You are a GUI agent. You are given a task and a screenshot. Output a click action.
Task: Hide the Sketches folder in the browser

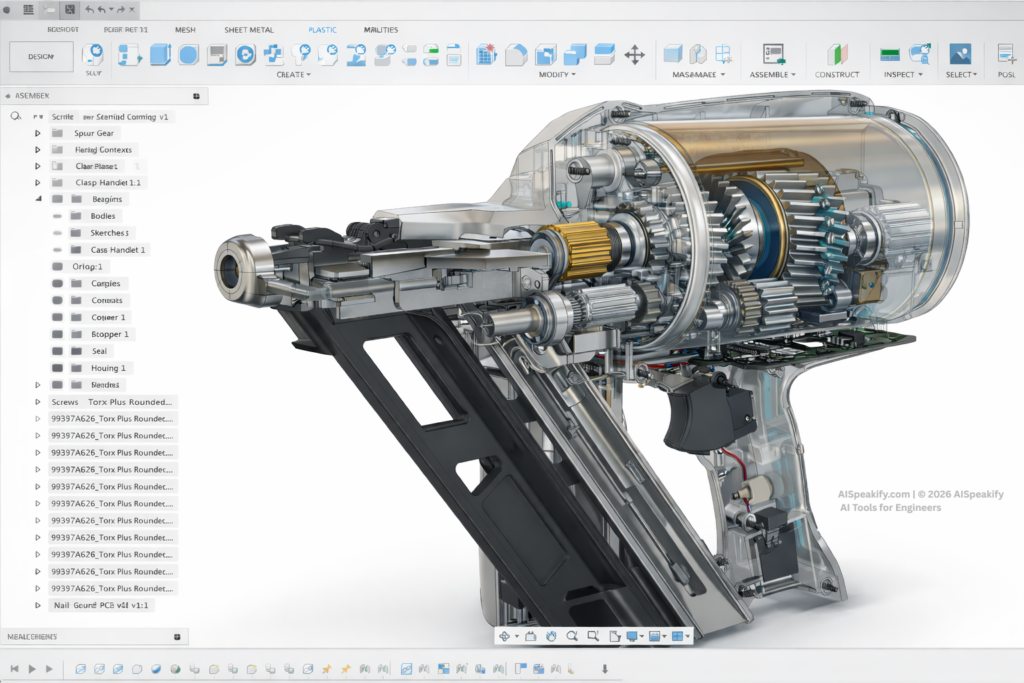(x=58, y=232)
